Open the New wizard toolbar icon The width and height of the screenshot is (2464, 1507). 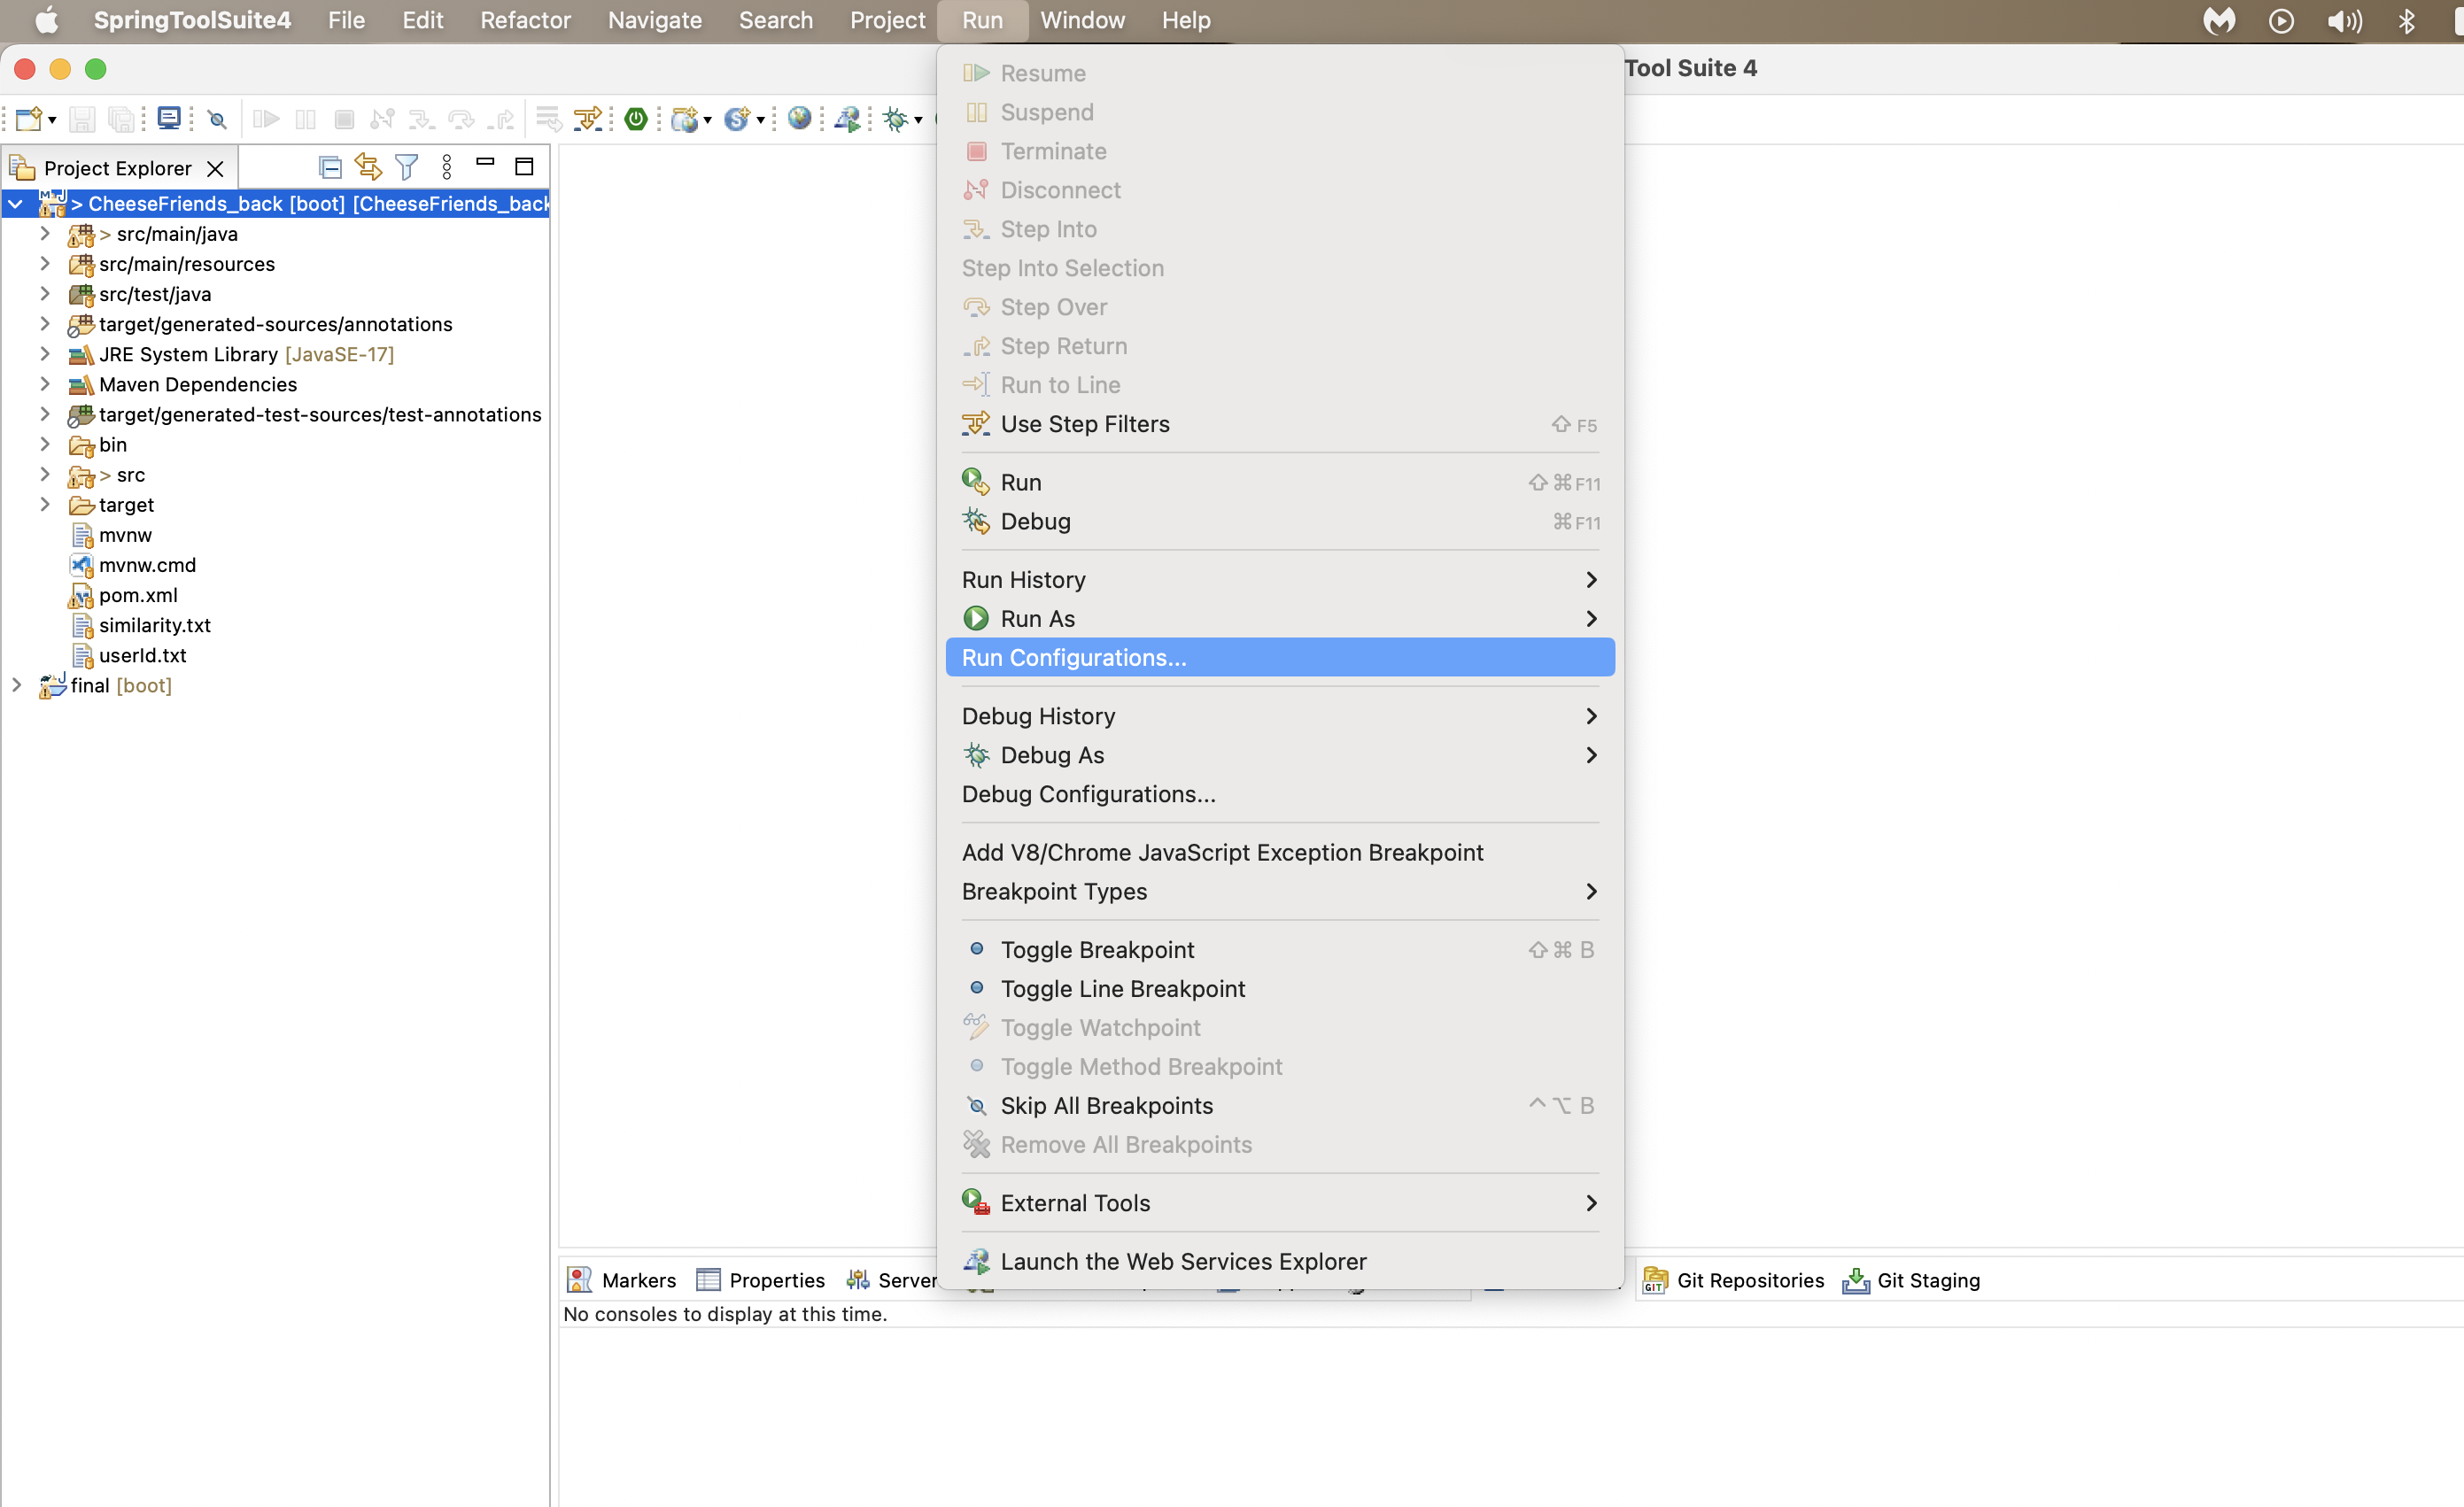point(28,119)
